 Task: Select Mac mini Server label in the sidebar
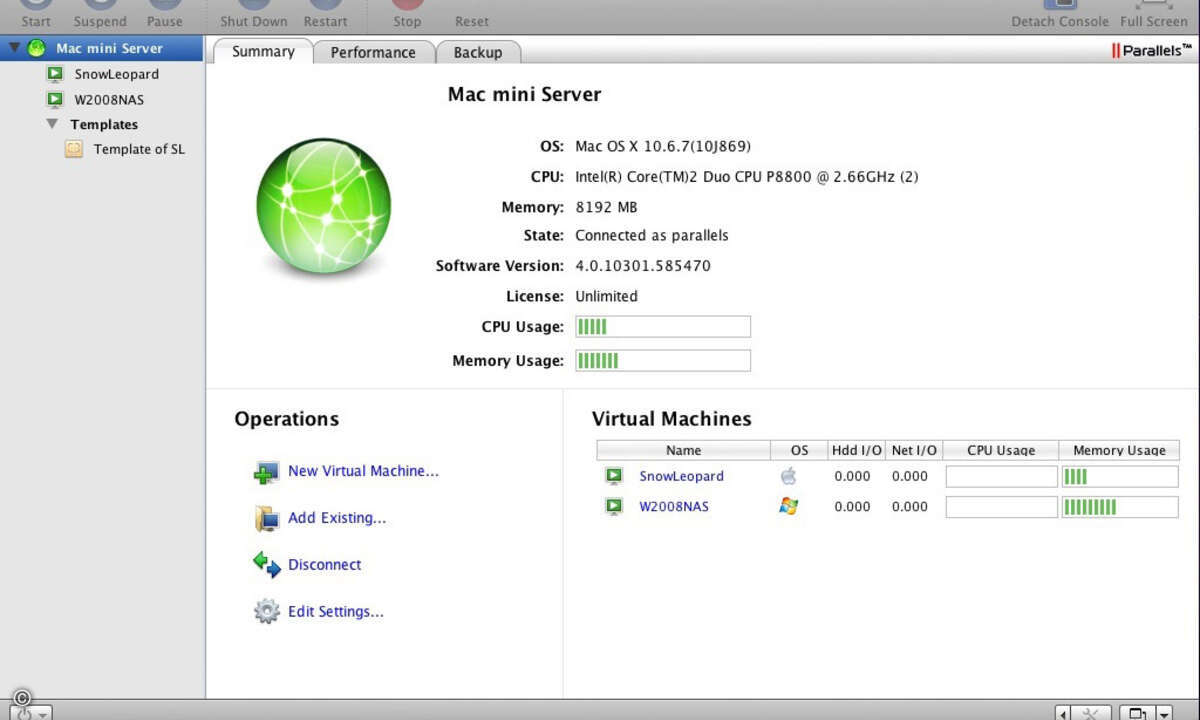point(109,48)
